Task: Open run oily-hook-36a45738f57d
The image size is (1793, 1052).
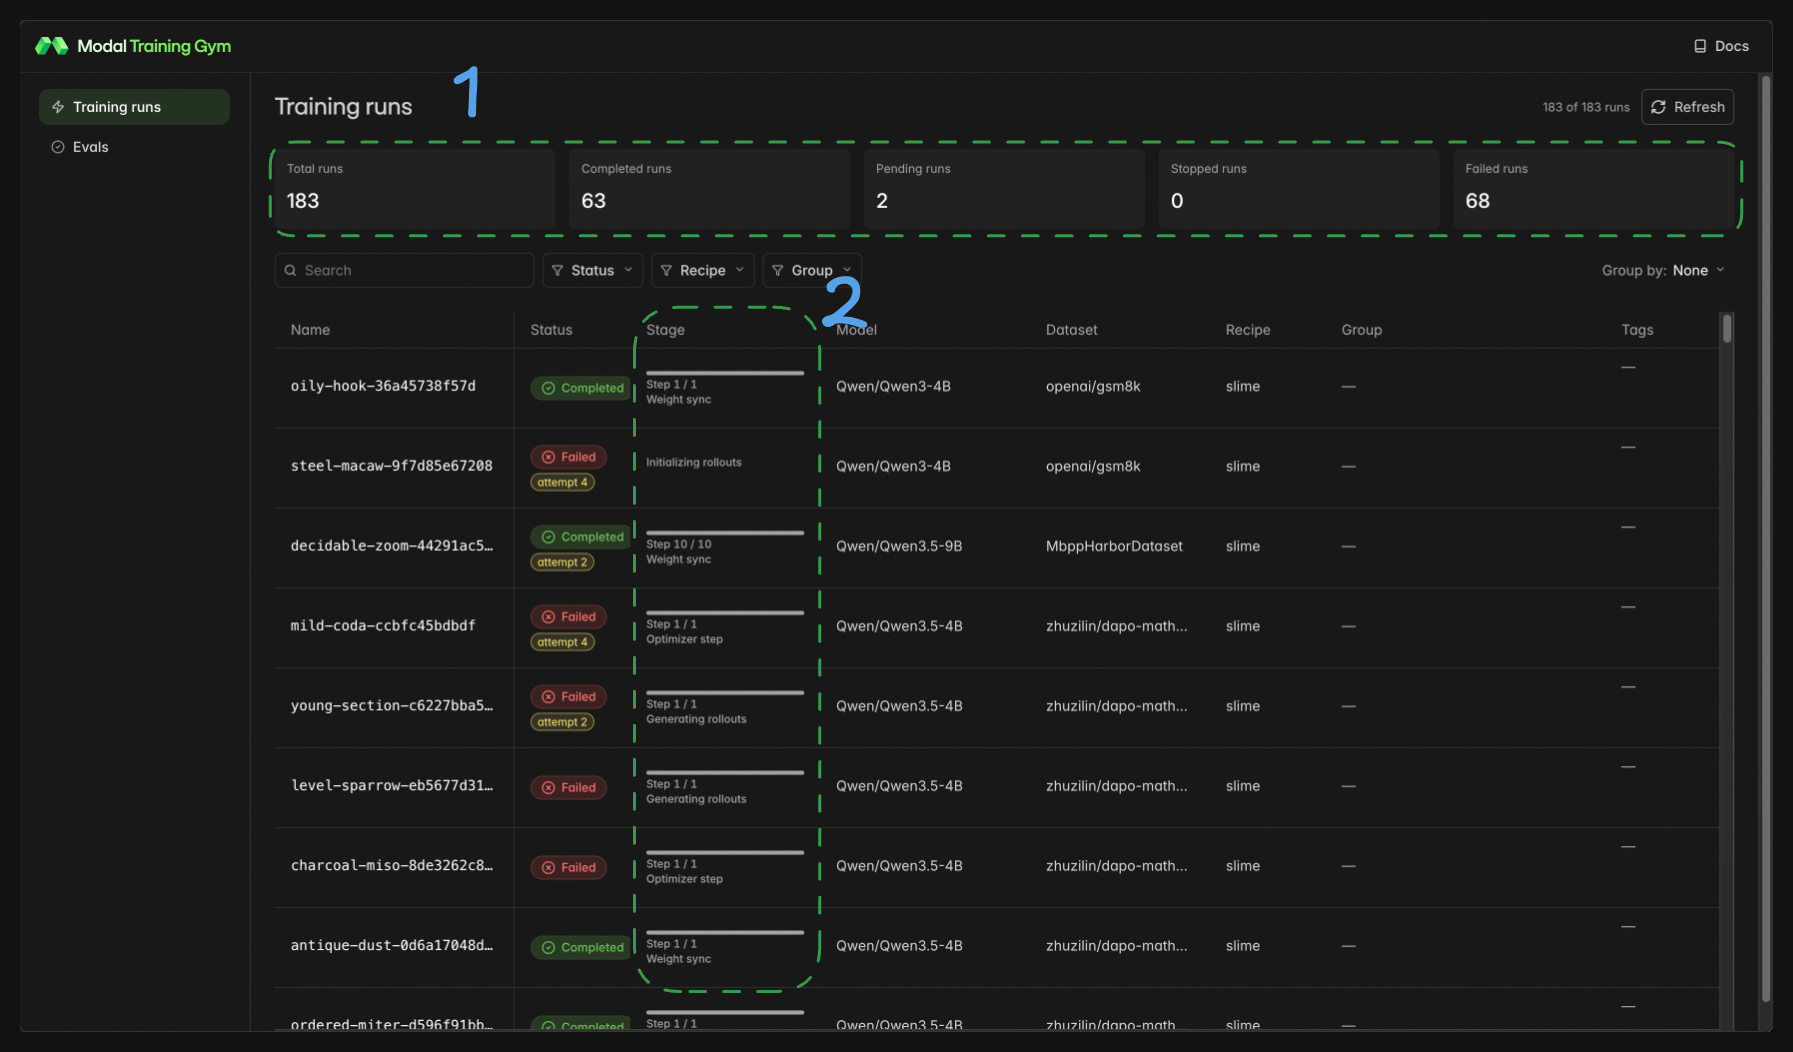Action: click(x=383, y=386)
